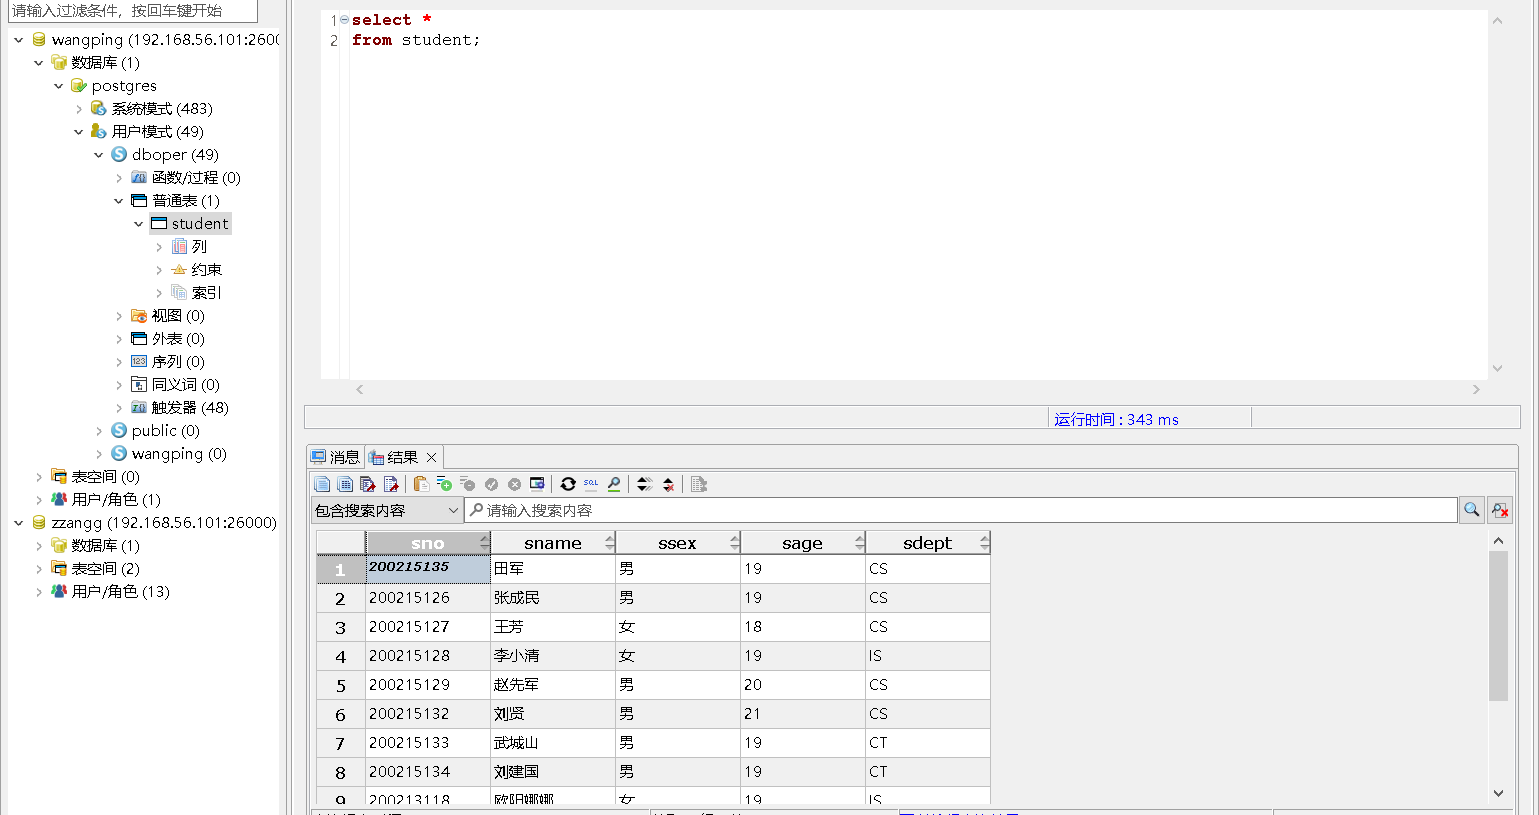Close the 结果 tab
The image size is (1539, 815).
(x=431, y=457)
